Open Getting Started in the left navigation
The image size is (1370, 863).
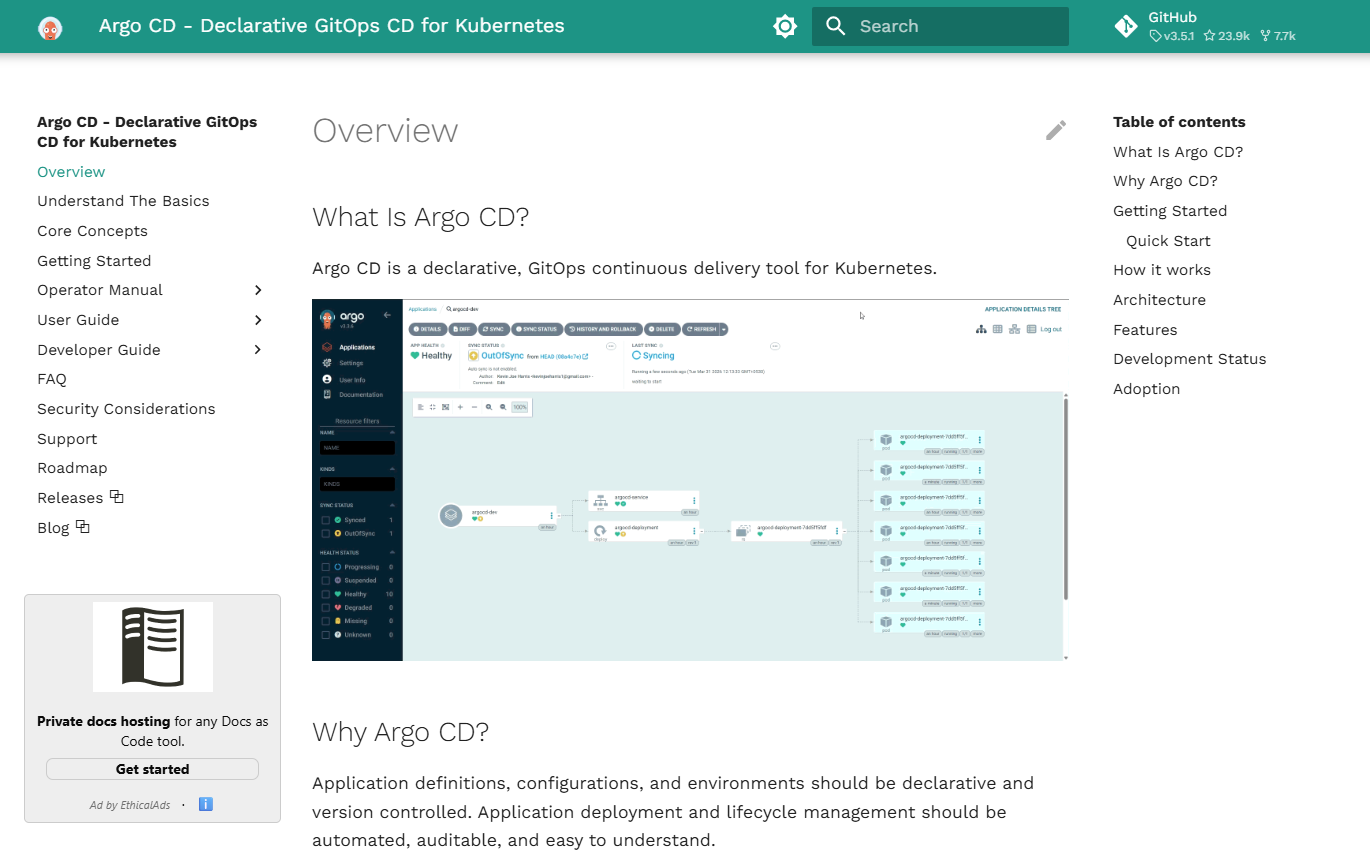tap(94, 261)
